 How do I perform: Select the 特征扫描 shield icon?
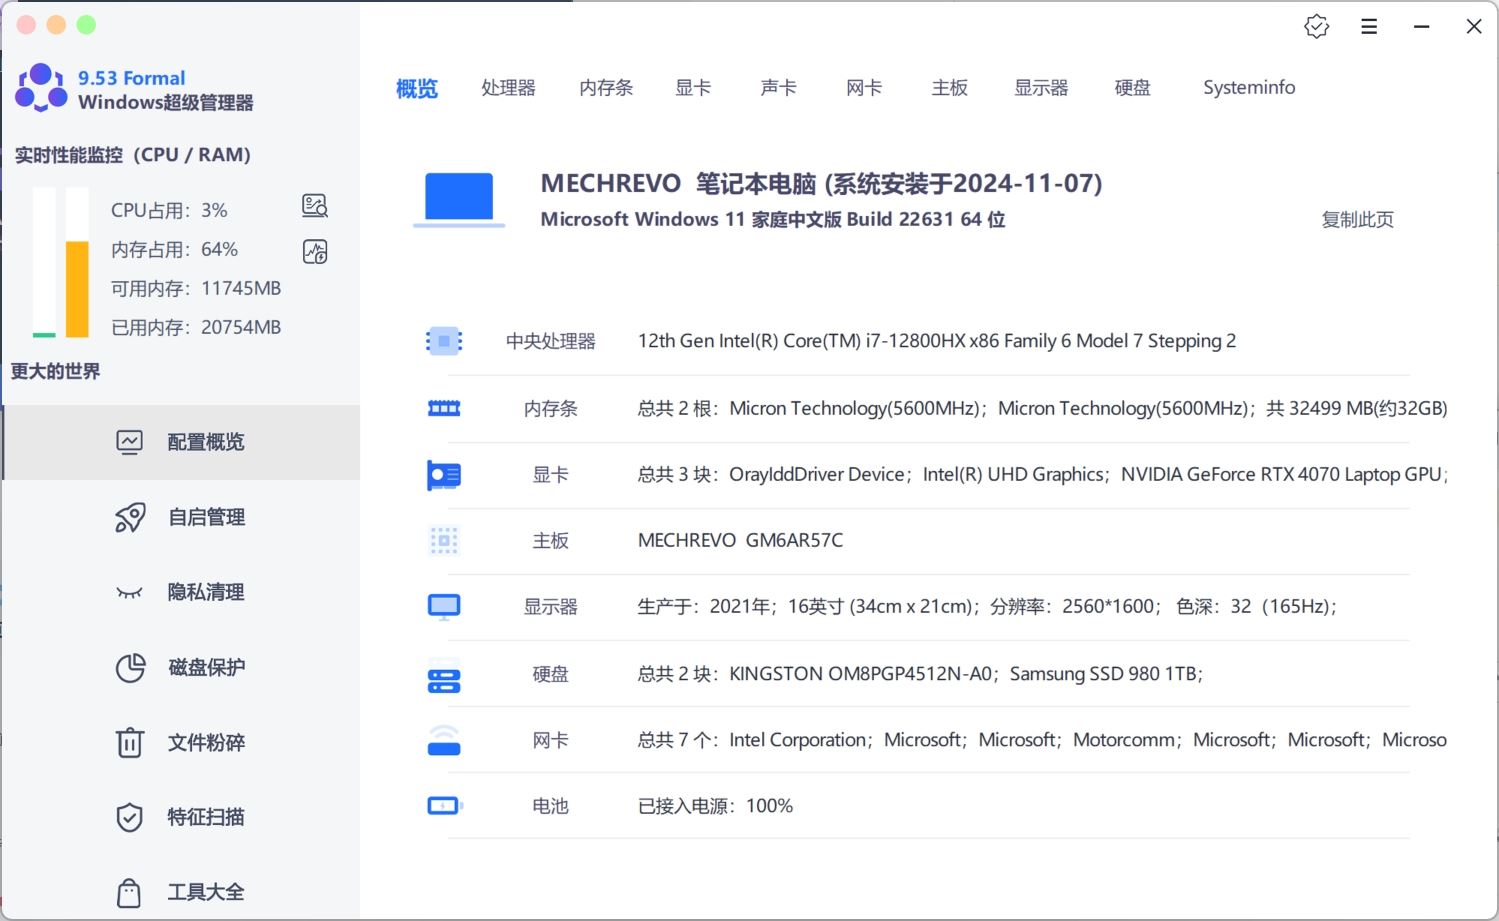pos(130,817)
